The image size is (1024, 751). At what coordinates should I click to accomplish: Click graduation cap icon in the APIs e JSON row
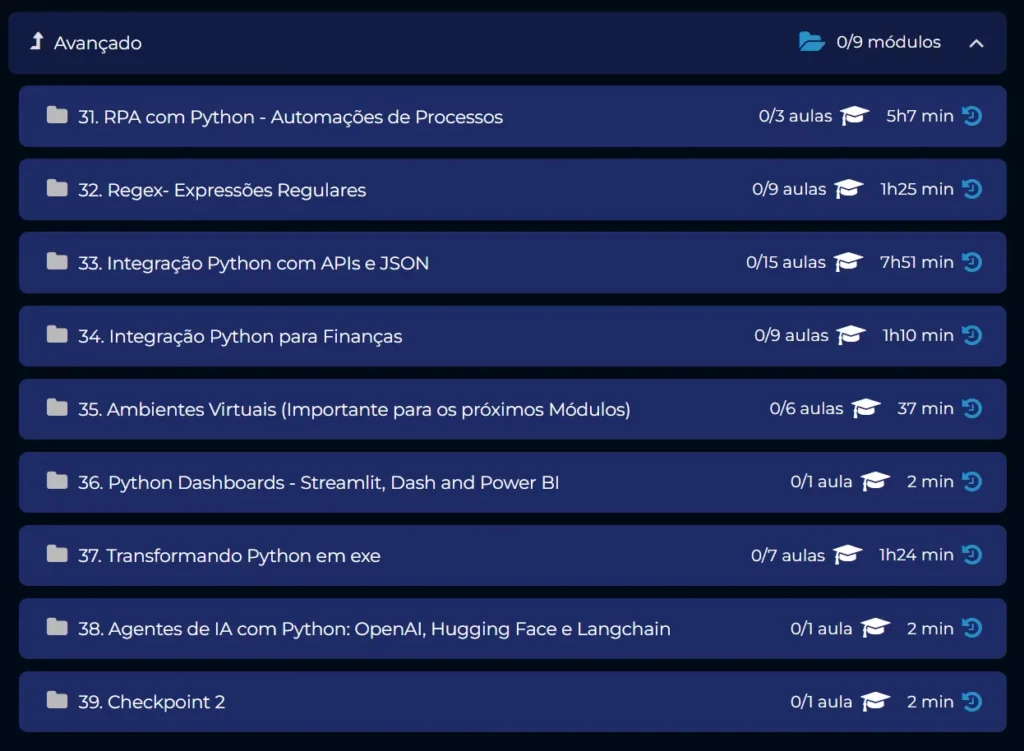pos(848,262)
